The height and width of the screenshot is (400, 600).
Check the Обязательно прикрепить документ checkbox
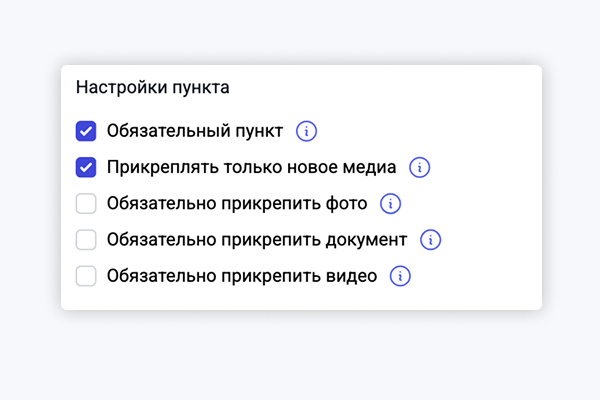[x=86, y=240]
